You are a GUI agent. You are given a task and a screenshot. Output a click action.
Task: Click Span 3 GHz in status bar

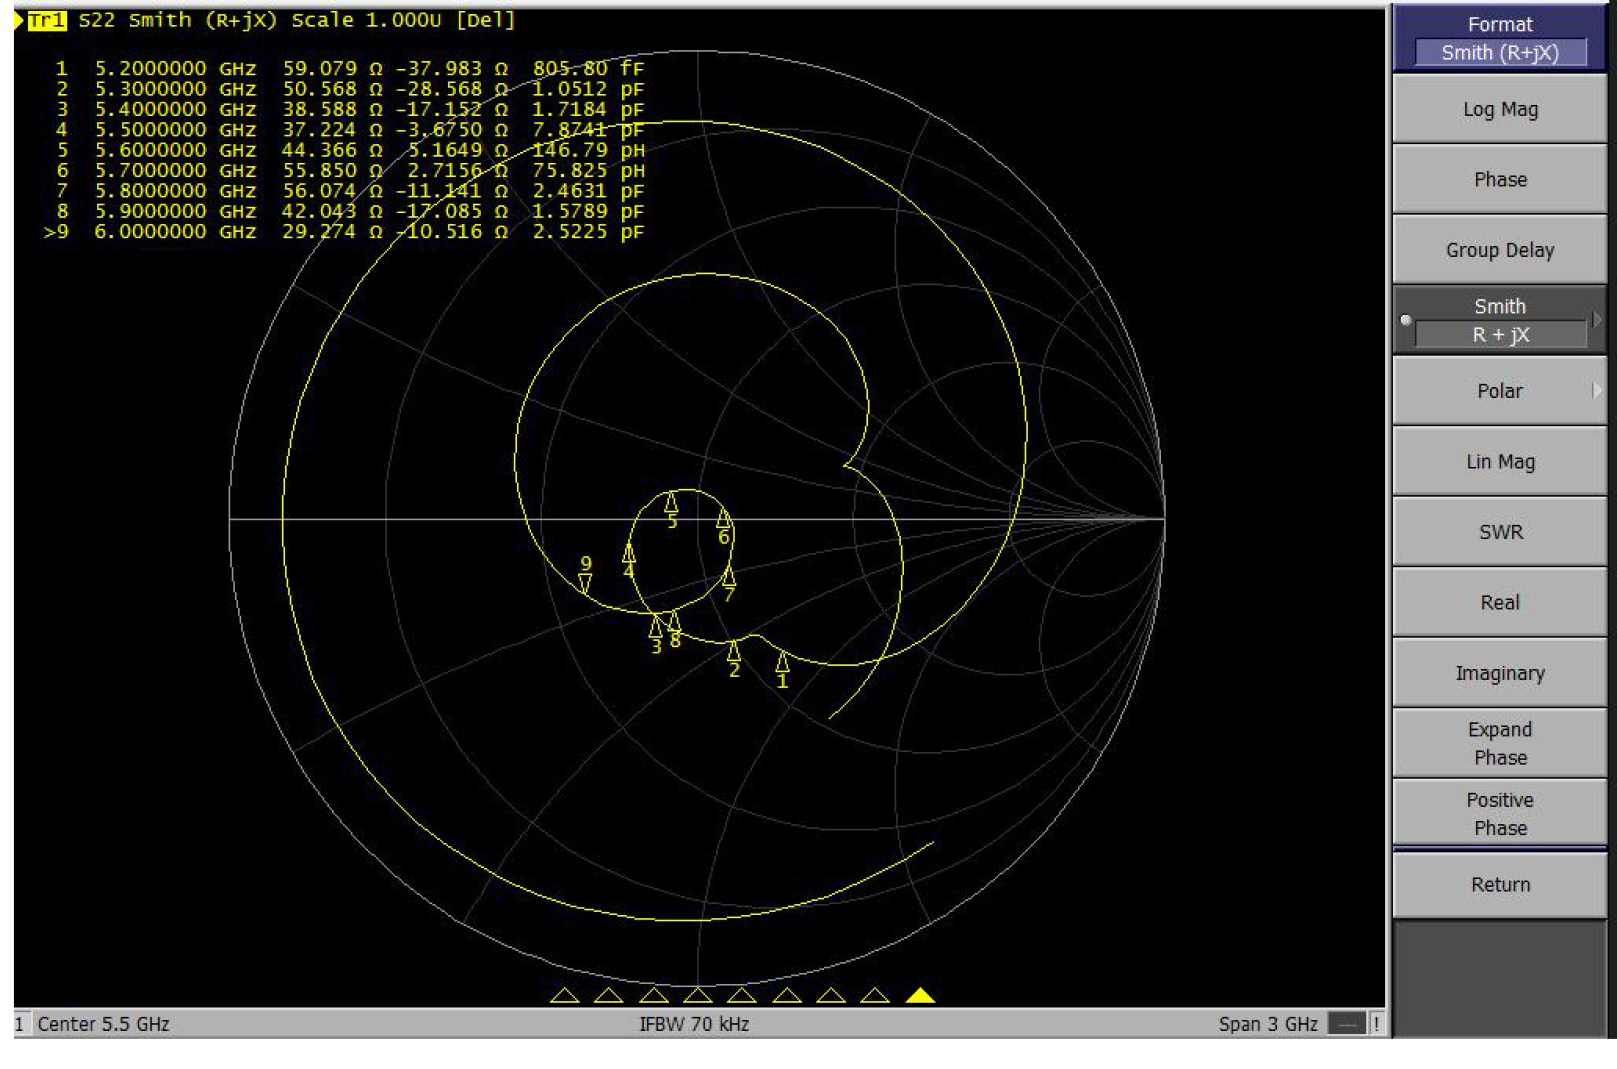[1268, 1024]
